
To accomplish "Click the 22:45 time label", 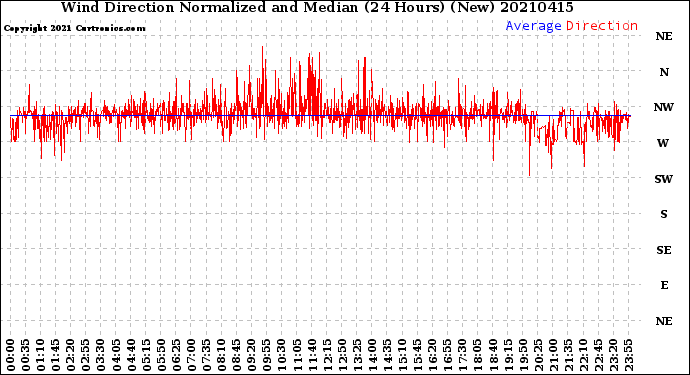I will [x=598, y=355].
